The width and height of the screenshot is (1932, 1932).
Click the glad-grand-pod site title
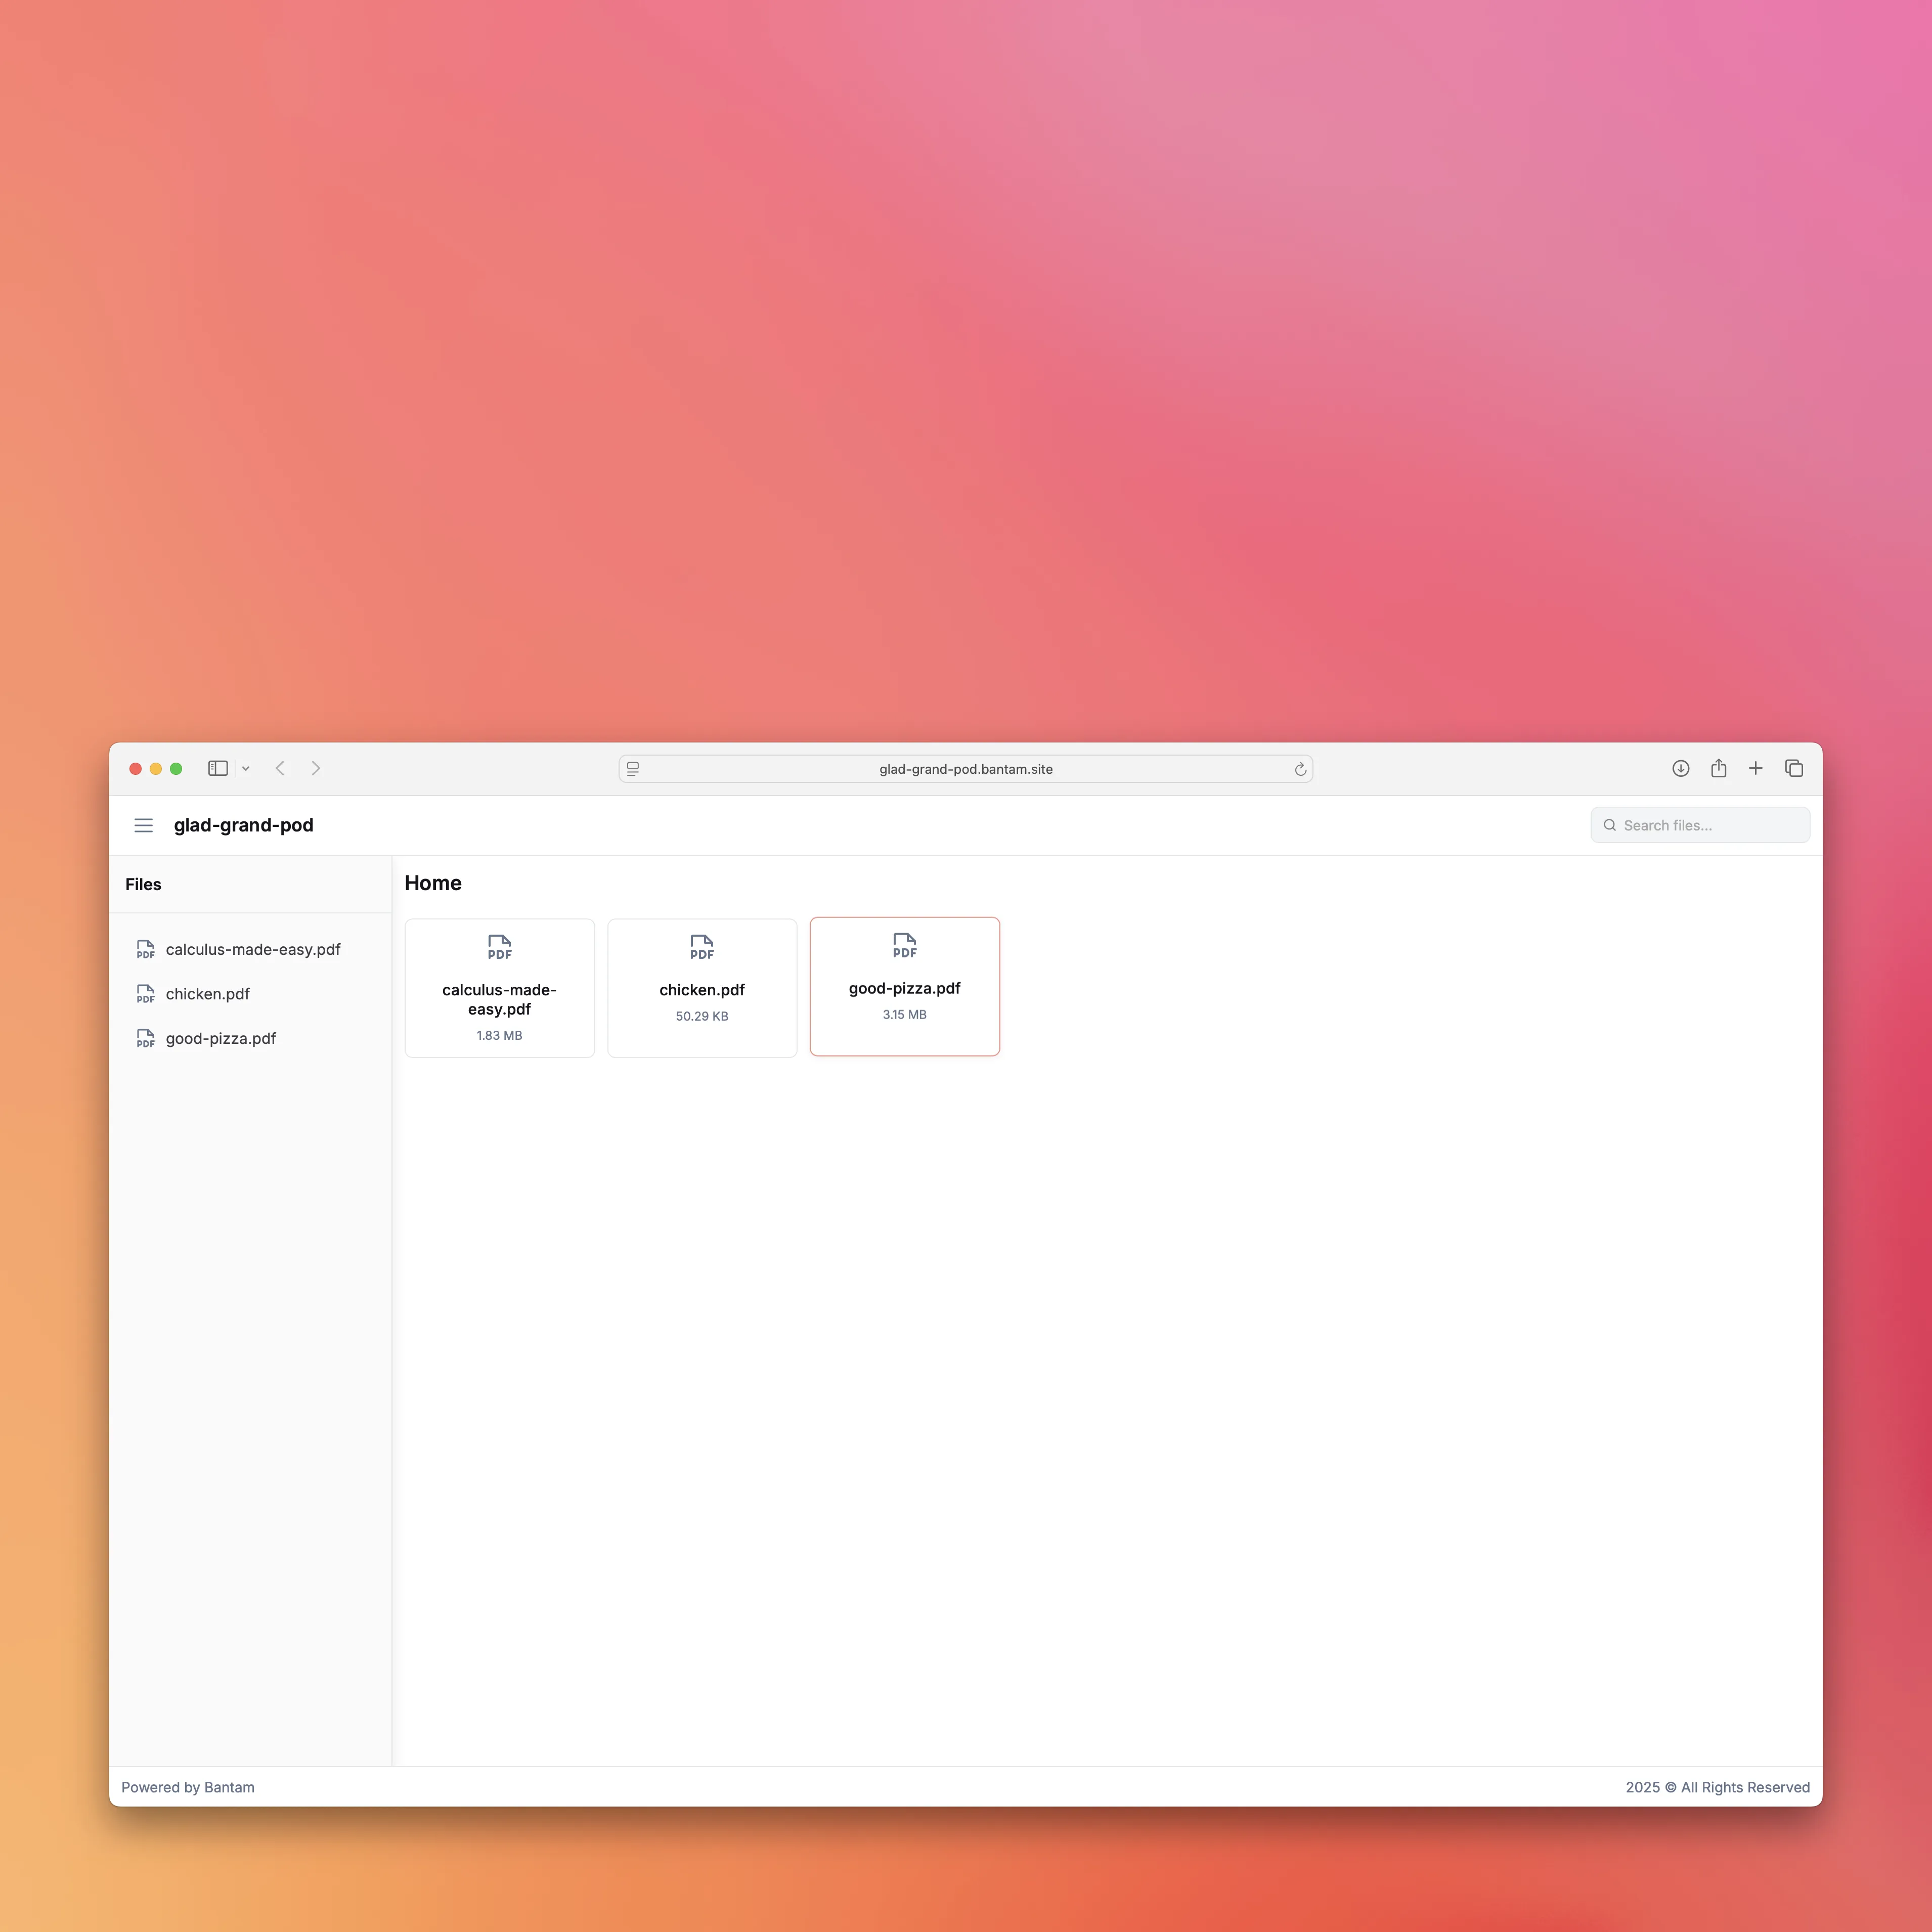244,825
